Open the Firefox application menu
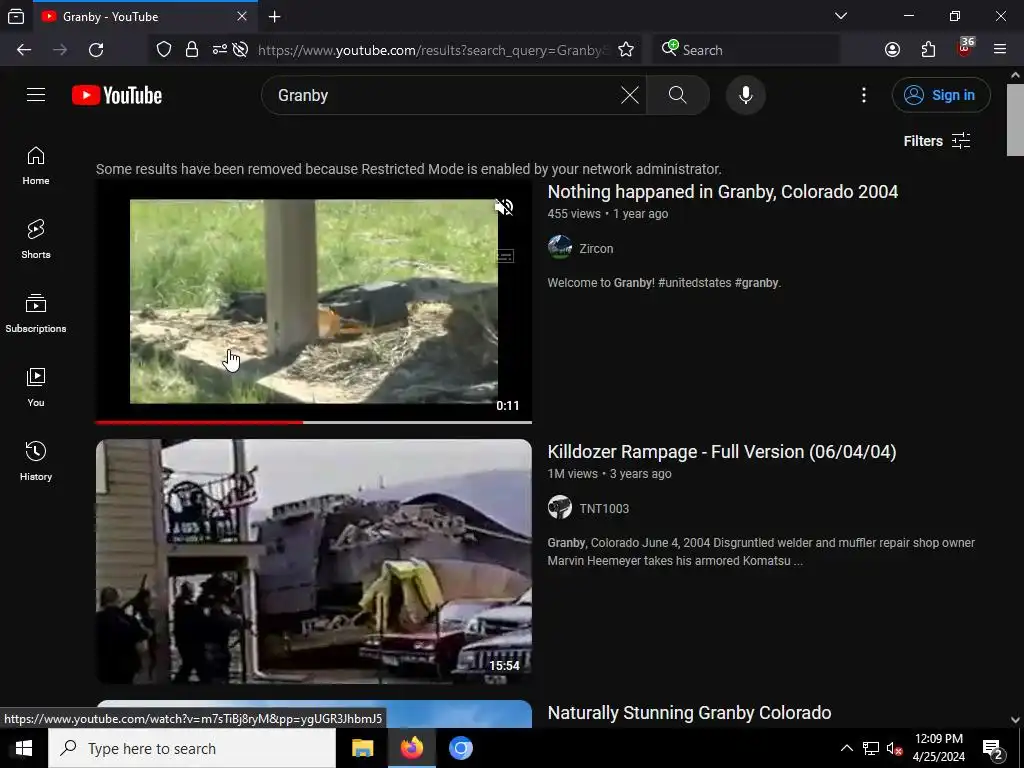Viewport: 1024px width, 768px height. (999, 50)
